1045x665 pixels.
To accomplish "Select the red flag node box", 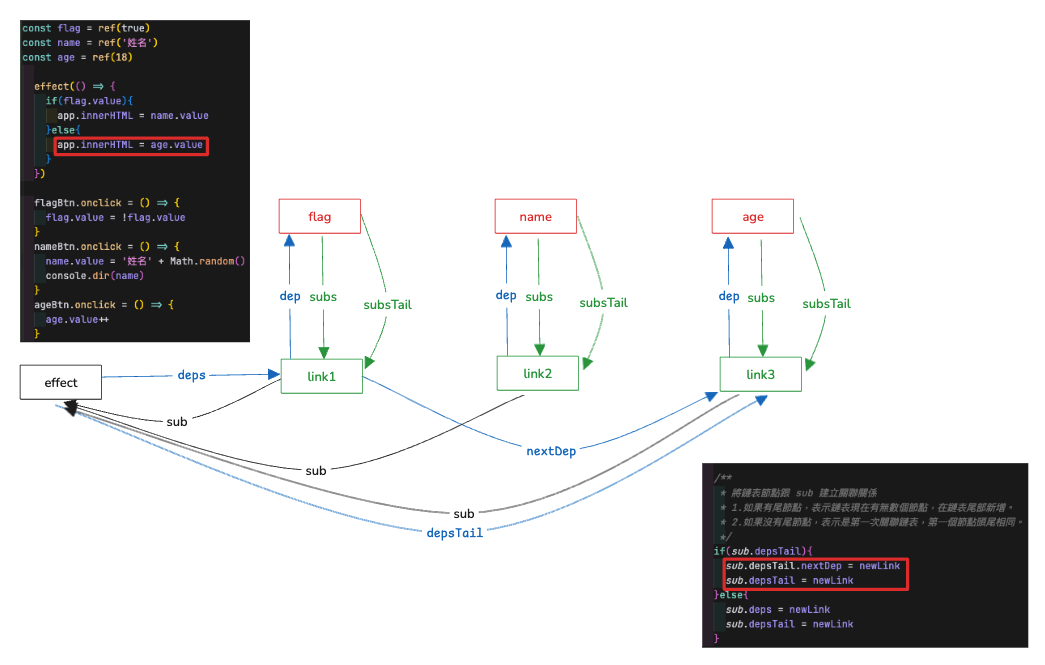I will pos(319,217).
